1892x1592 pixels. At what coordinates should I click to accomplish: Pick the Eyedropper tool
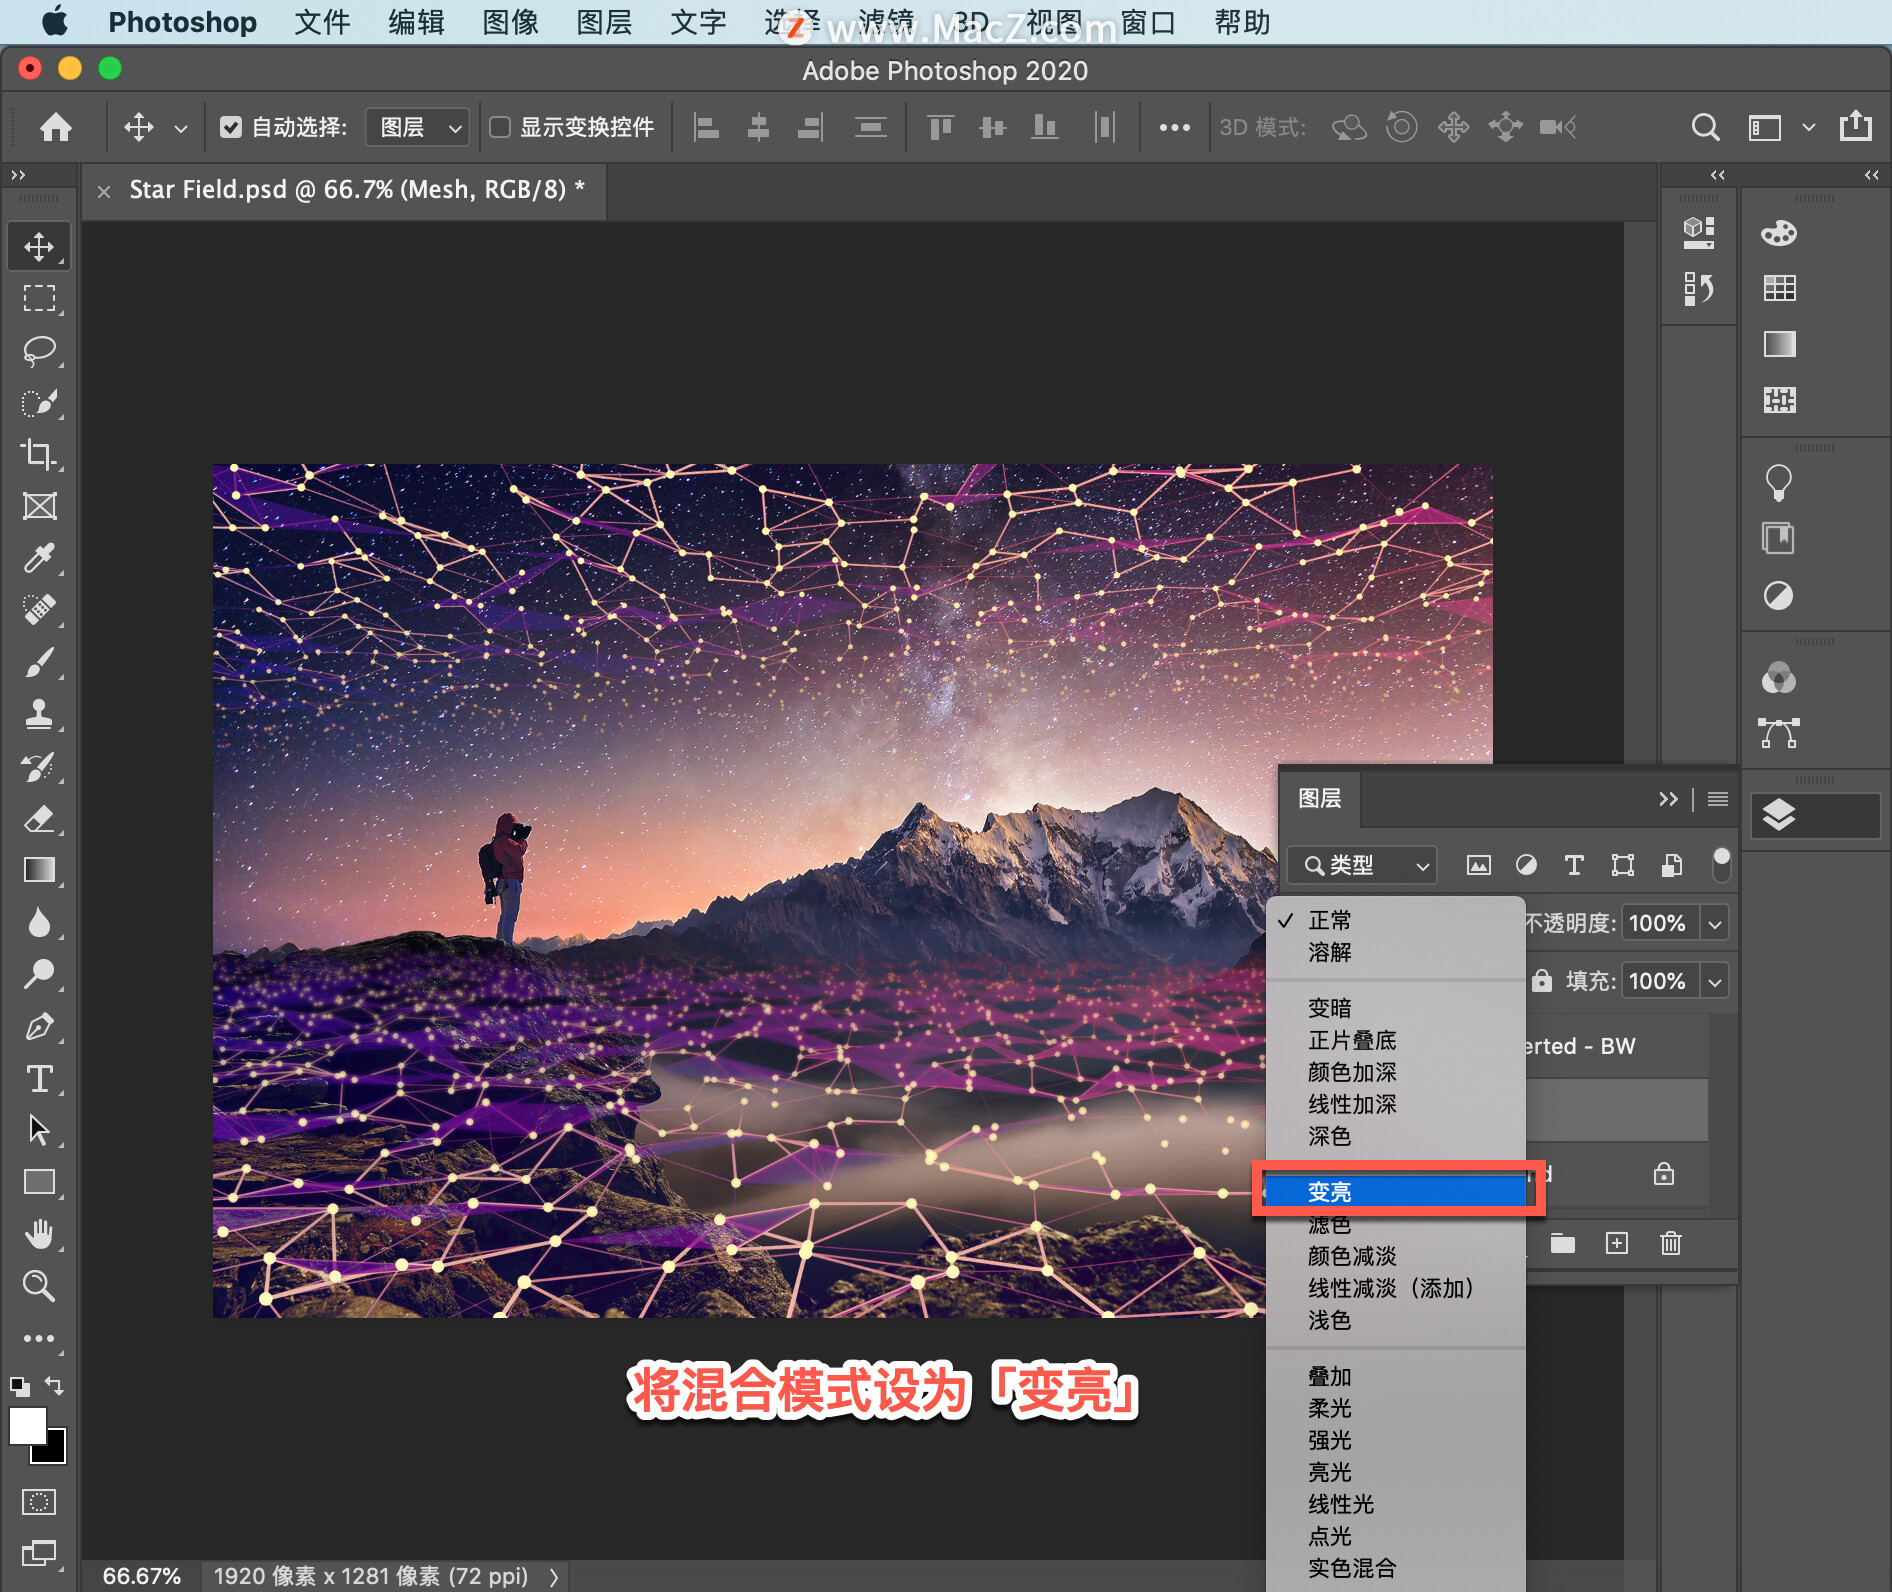(x=39, y=558)
